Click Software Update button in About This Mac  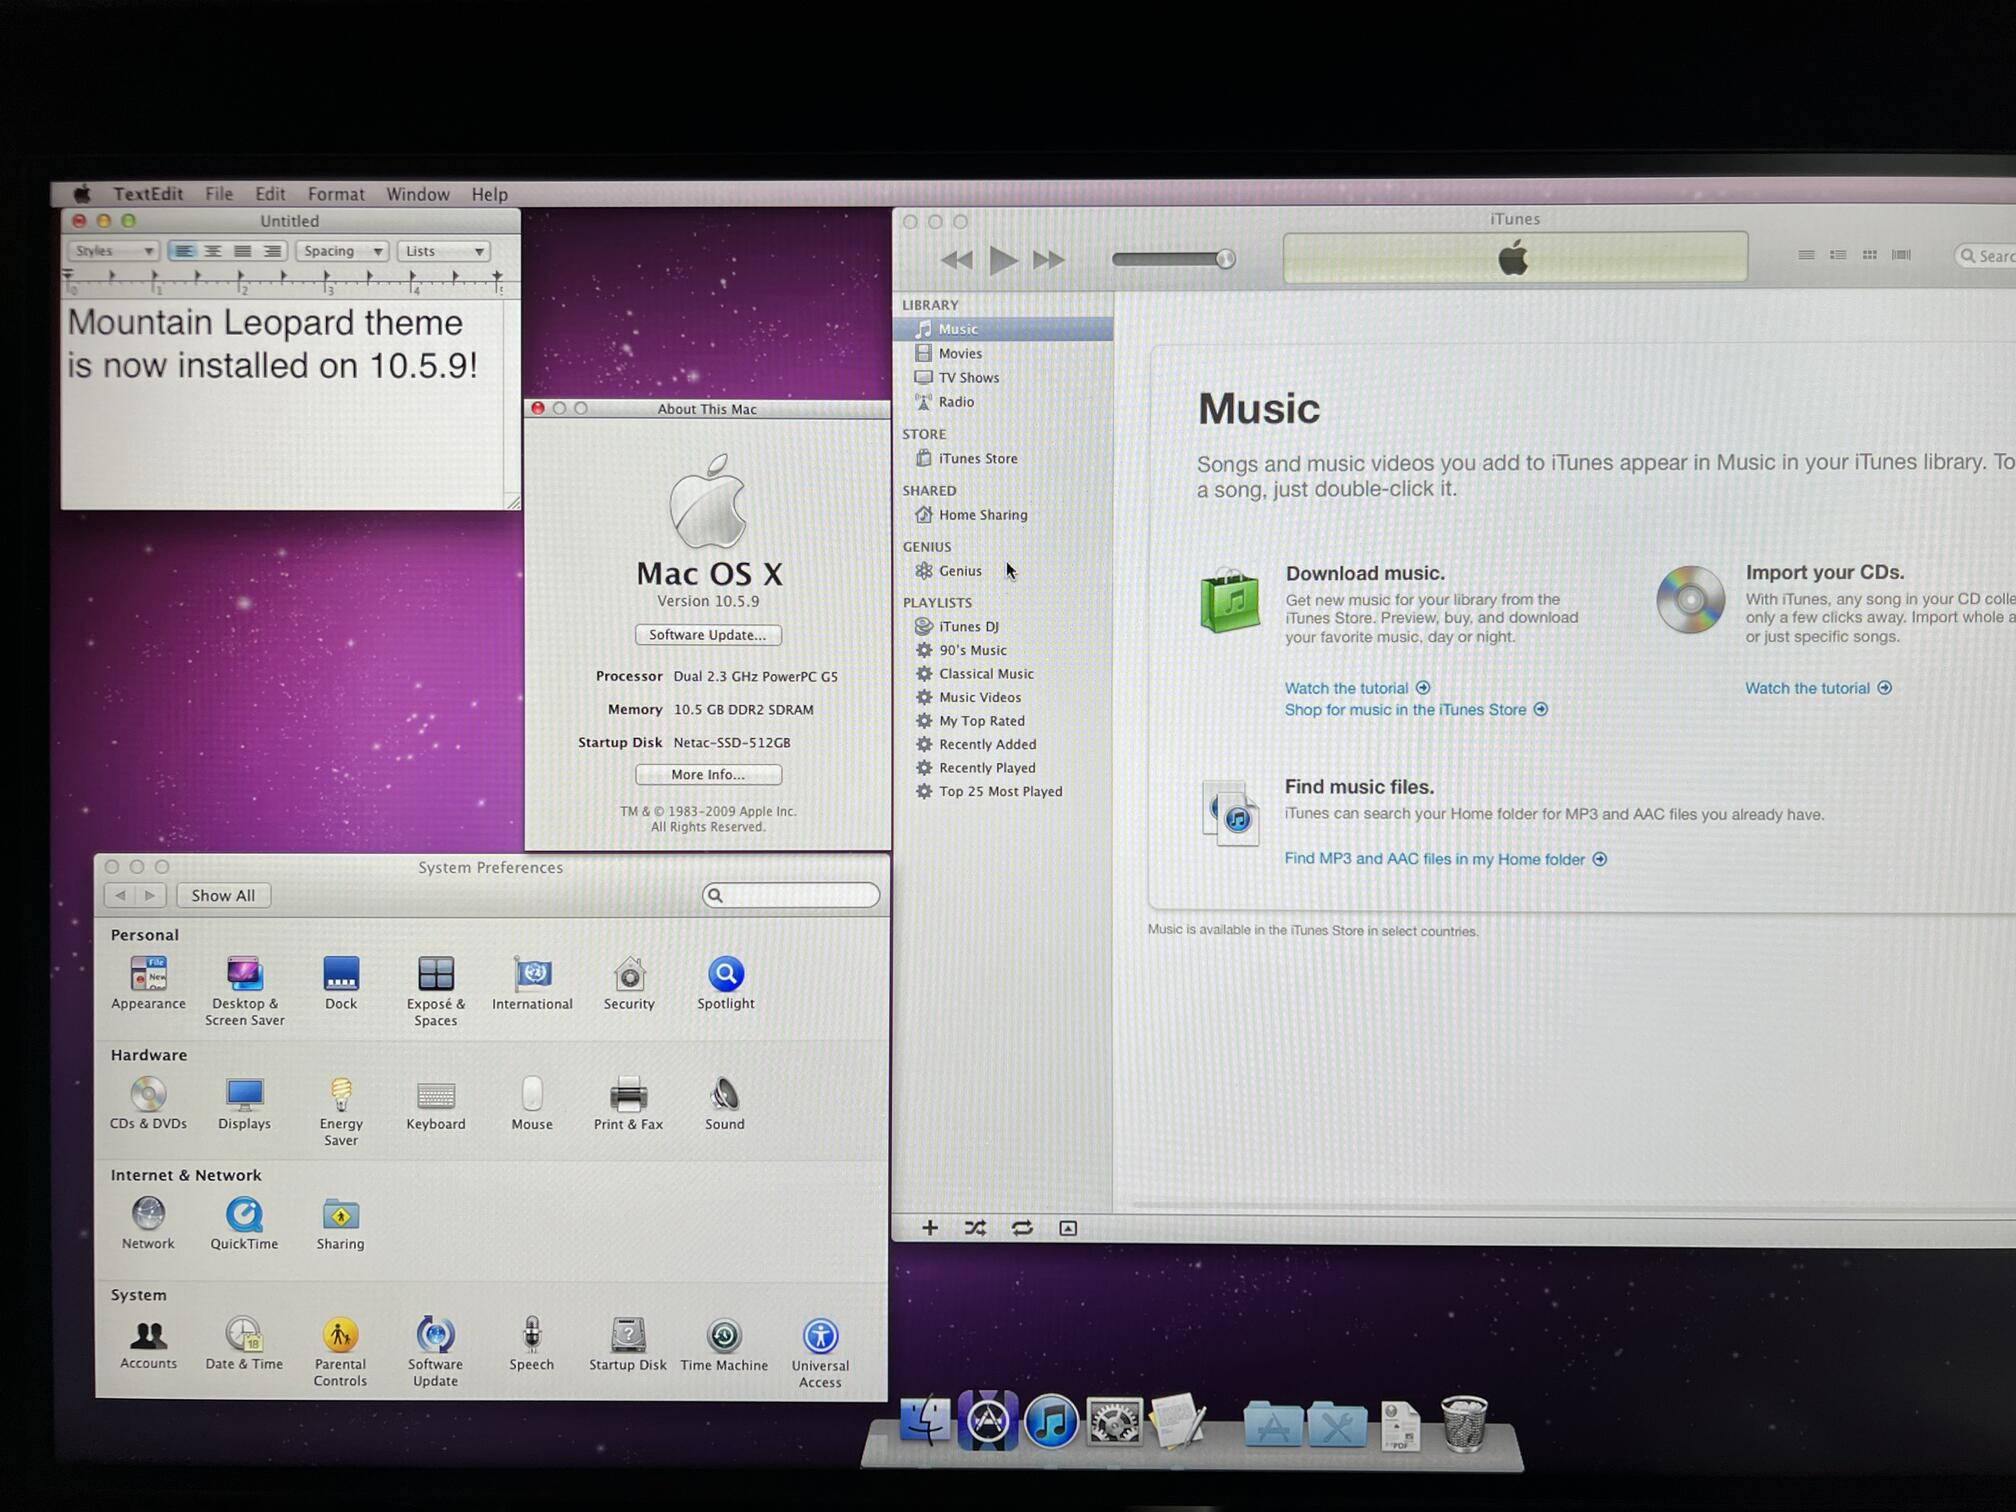click(708, 635)
